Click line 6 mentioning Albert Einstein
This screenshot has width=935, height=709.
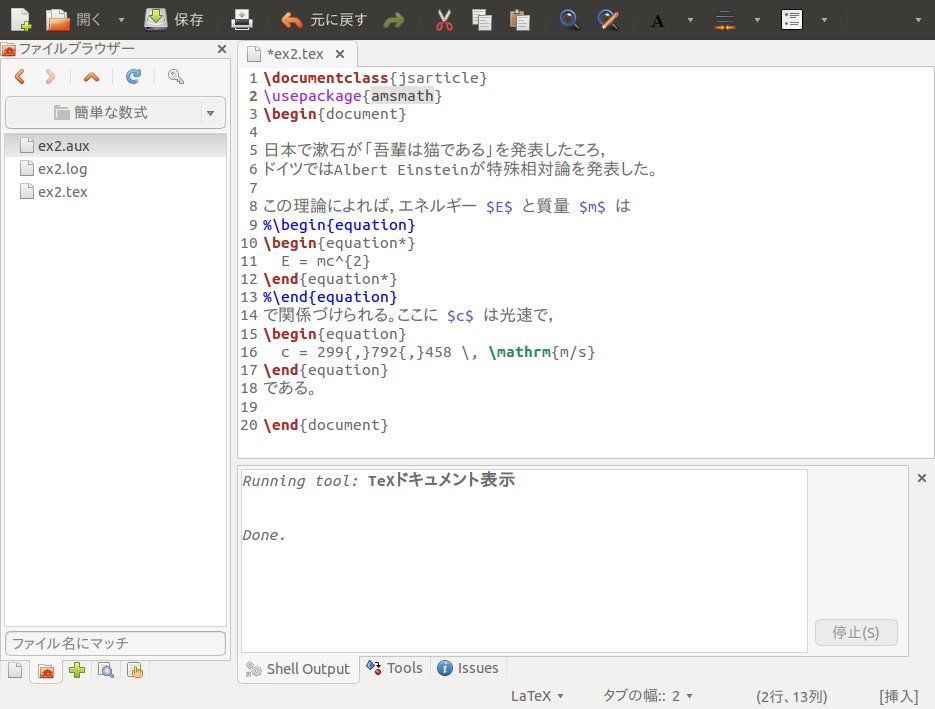(x=460, y=169)
